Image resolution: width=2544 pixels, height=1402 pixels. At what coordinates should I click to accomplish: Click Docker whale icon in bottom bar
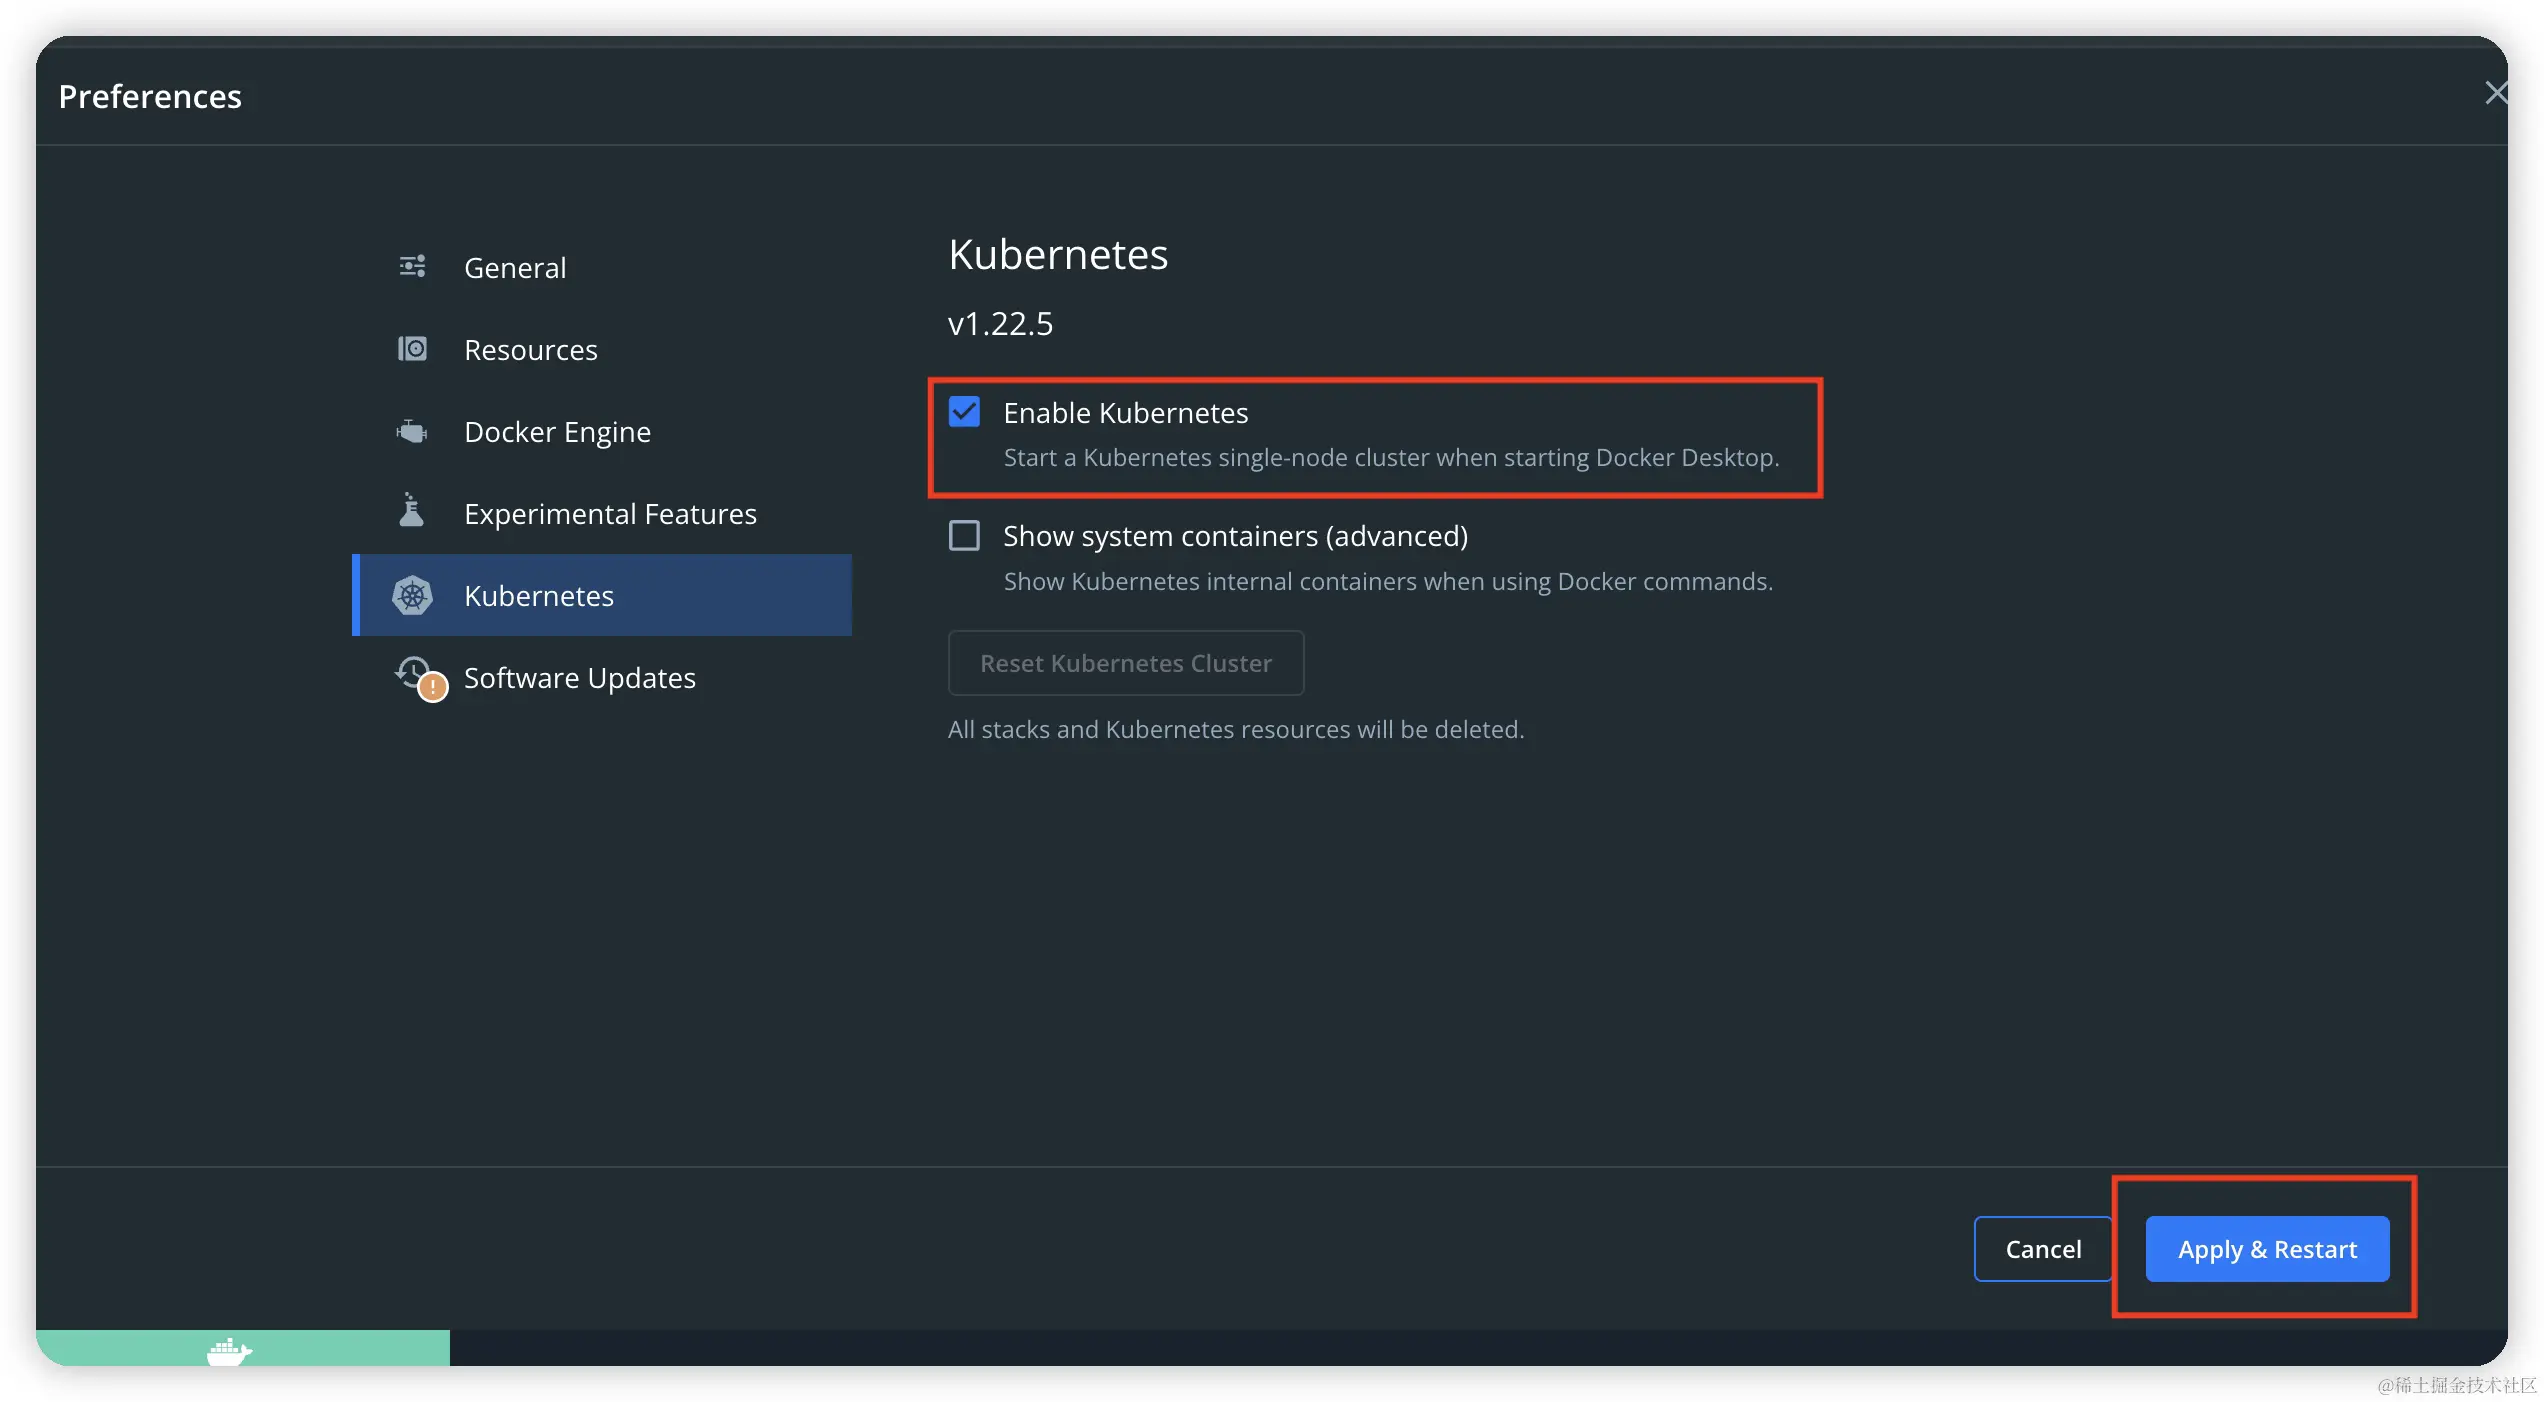coord(228,1351)
